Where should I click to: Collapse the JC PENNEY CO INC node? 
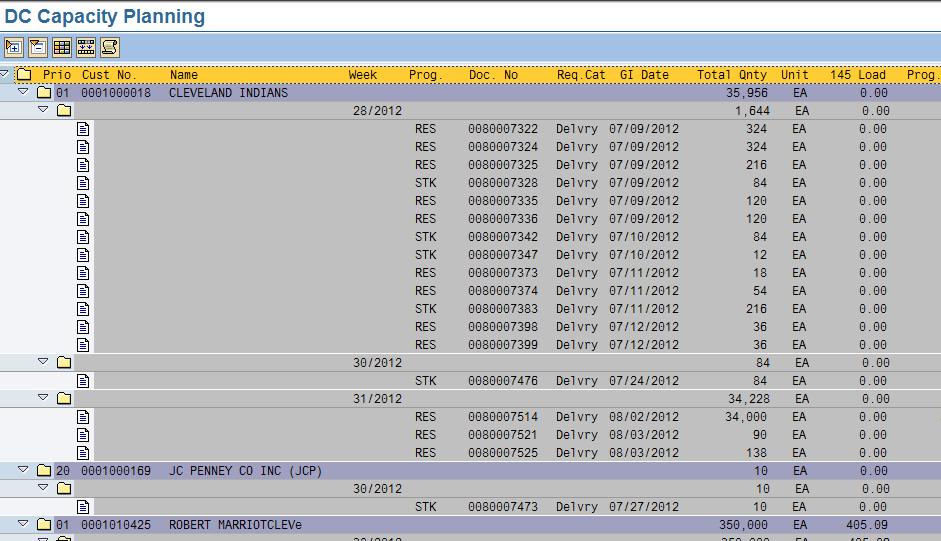pos(23,470)
